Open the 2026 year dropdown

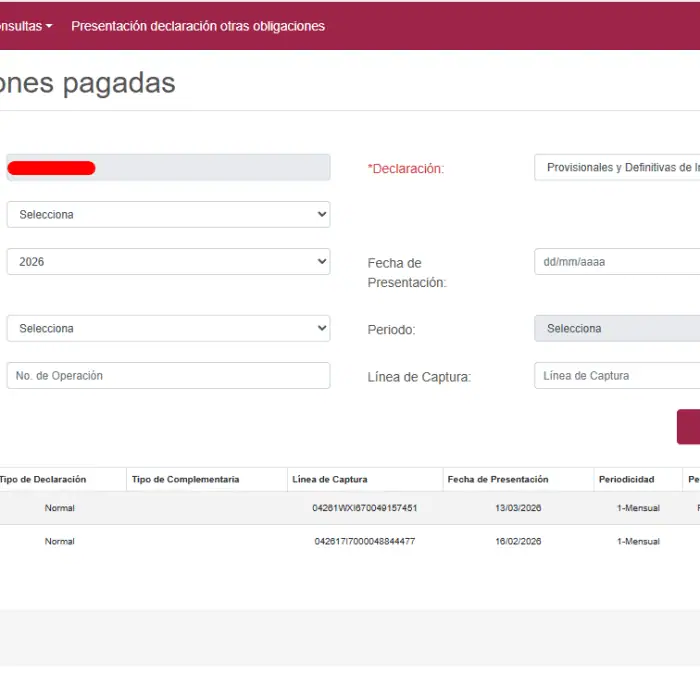tap(168, 262)
